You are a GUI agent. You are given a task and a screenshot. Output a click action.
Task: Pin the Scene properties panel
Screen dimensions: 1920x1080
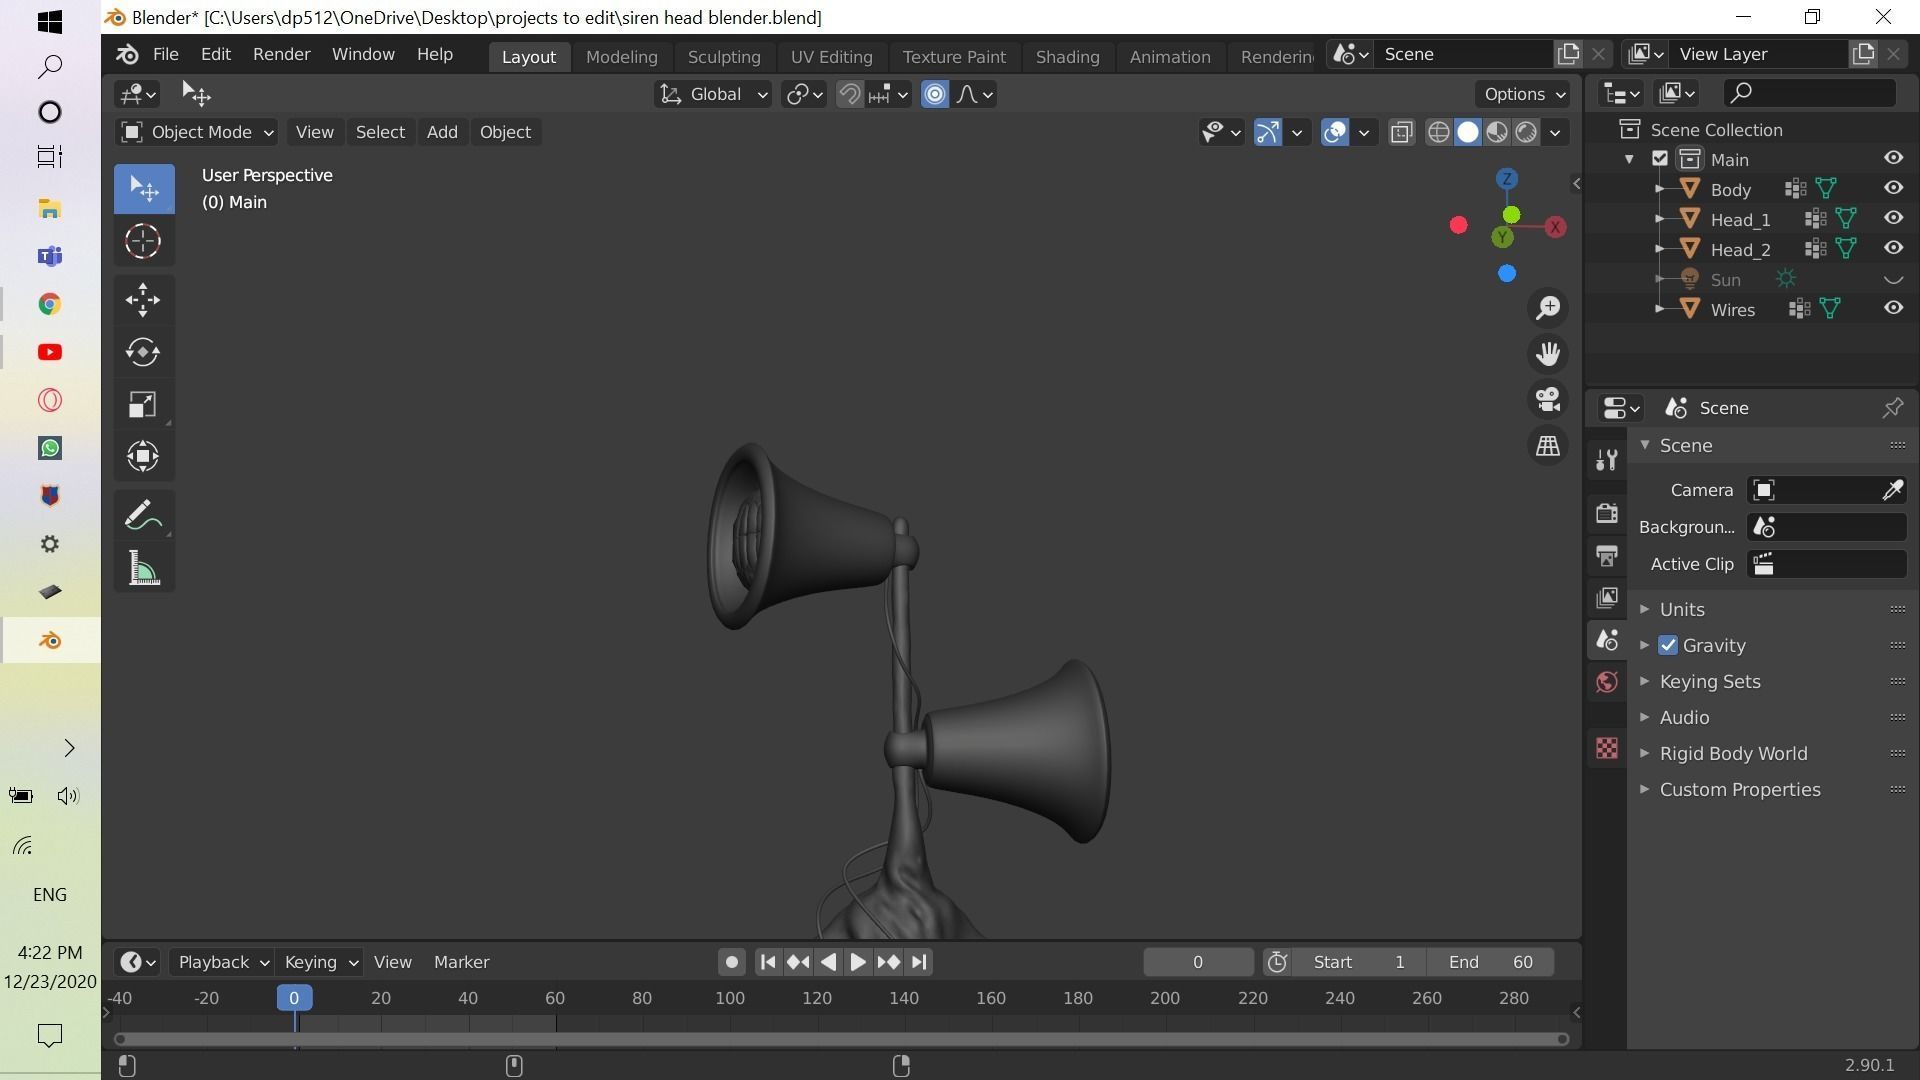coord(1893,408)
